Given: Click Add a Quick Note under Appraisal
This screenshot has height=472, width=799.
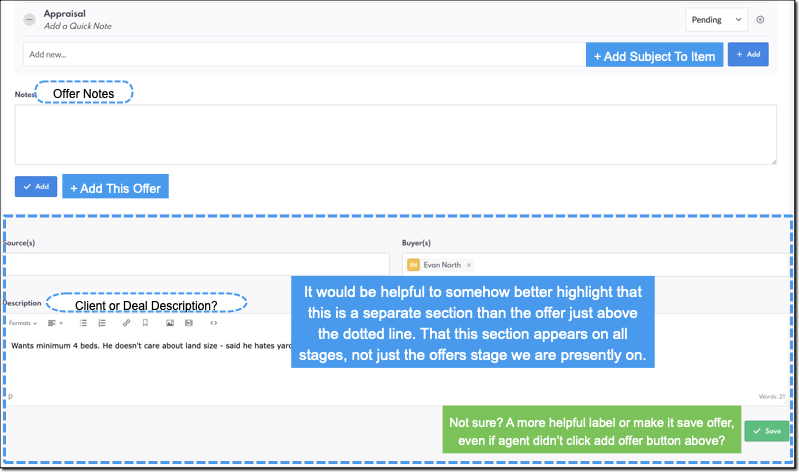Looking at the screenshot, I should coord(77,26).
